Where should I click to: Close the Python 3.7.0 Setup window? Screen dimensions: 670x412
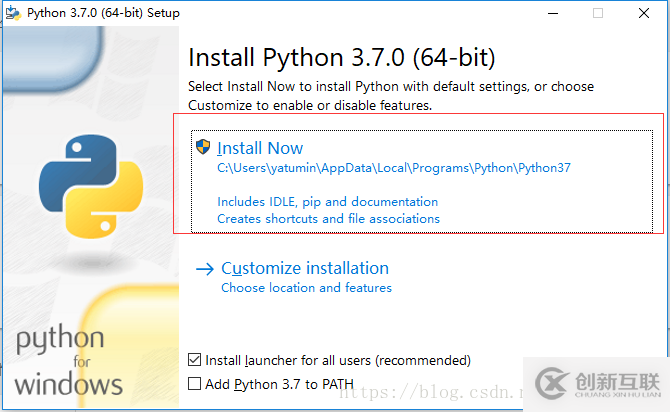pyautogui.click(x=645, y=13)
